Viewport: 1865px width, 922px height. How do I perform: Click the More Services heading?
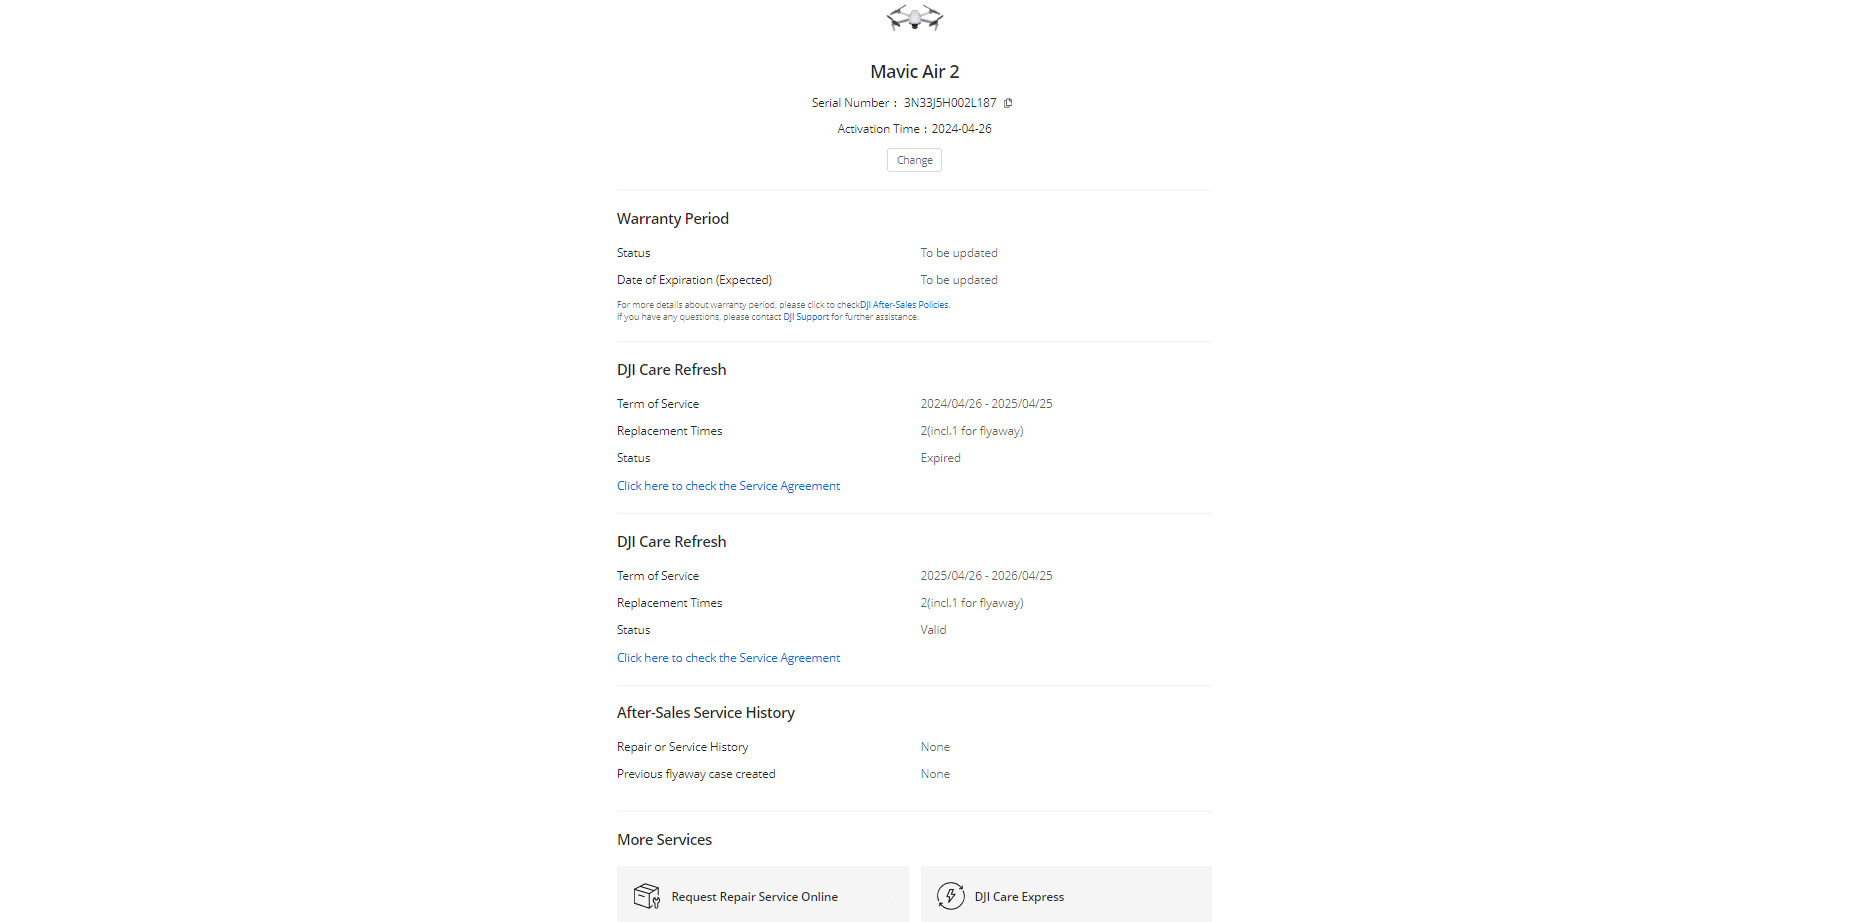tap(664, 840)
